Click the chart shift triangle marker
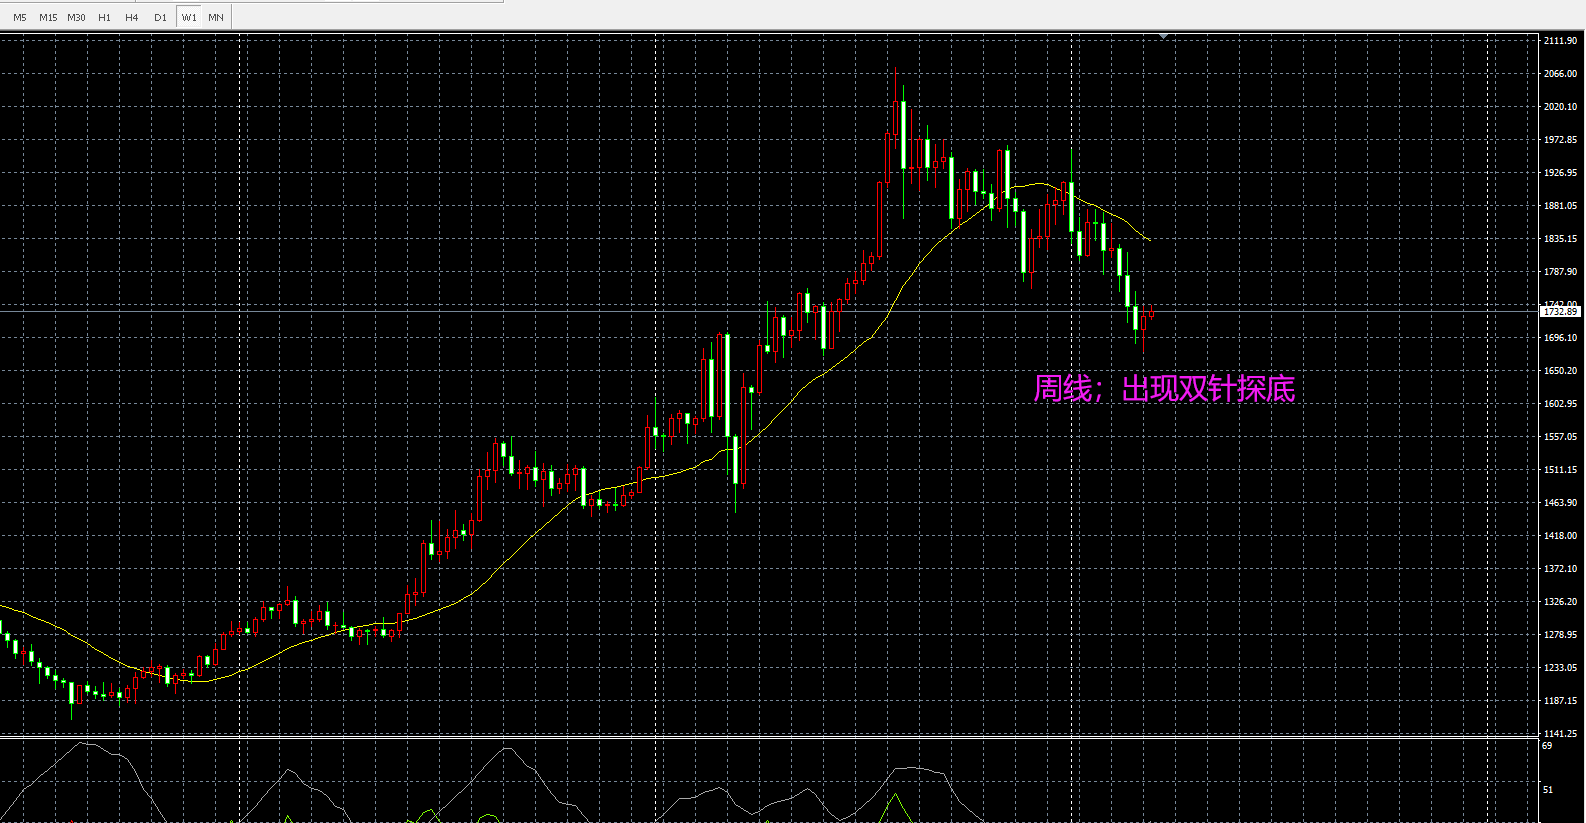This screenshot has width=1586, height=823. 1164,36
